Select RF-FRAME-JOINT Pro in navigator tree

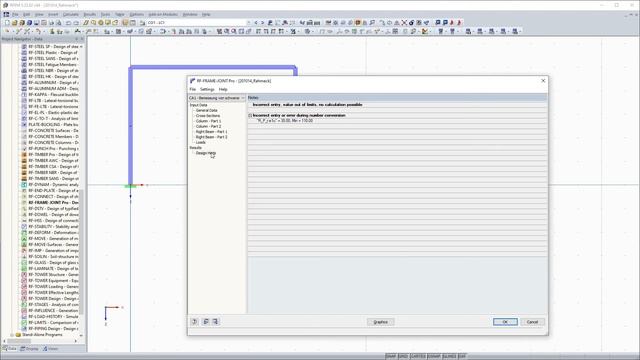click(x=53, y=202)
